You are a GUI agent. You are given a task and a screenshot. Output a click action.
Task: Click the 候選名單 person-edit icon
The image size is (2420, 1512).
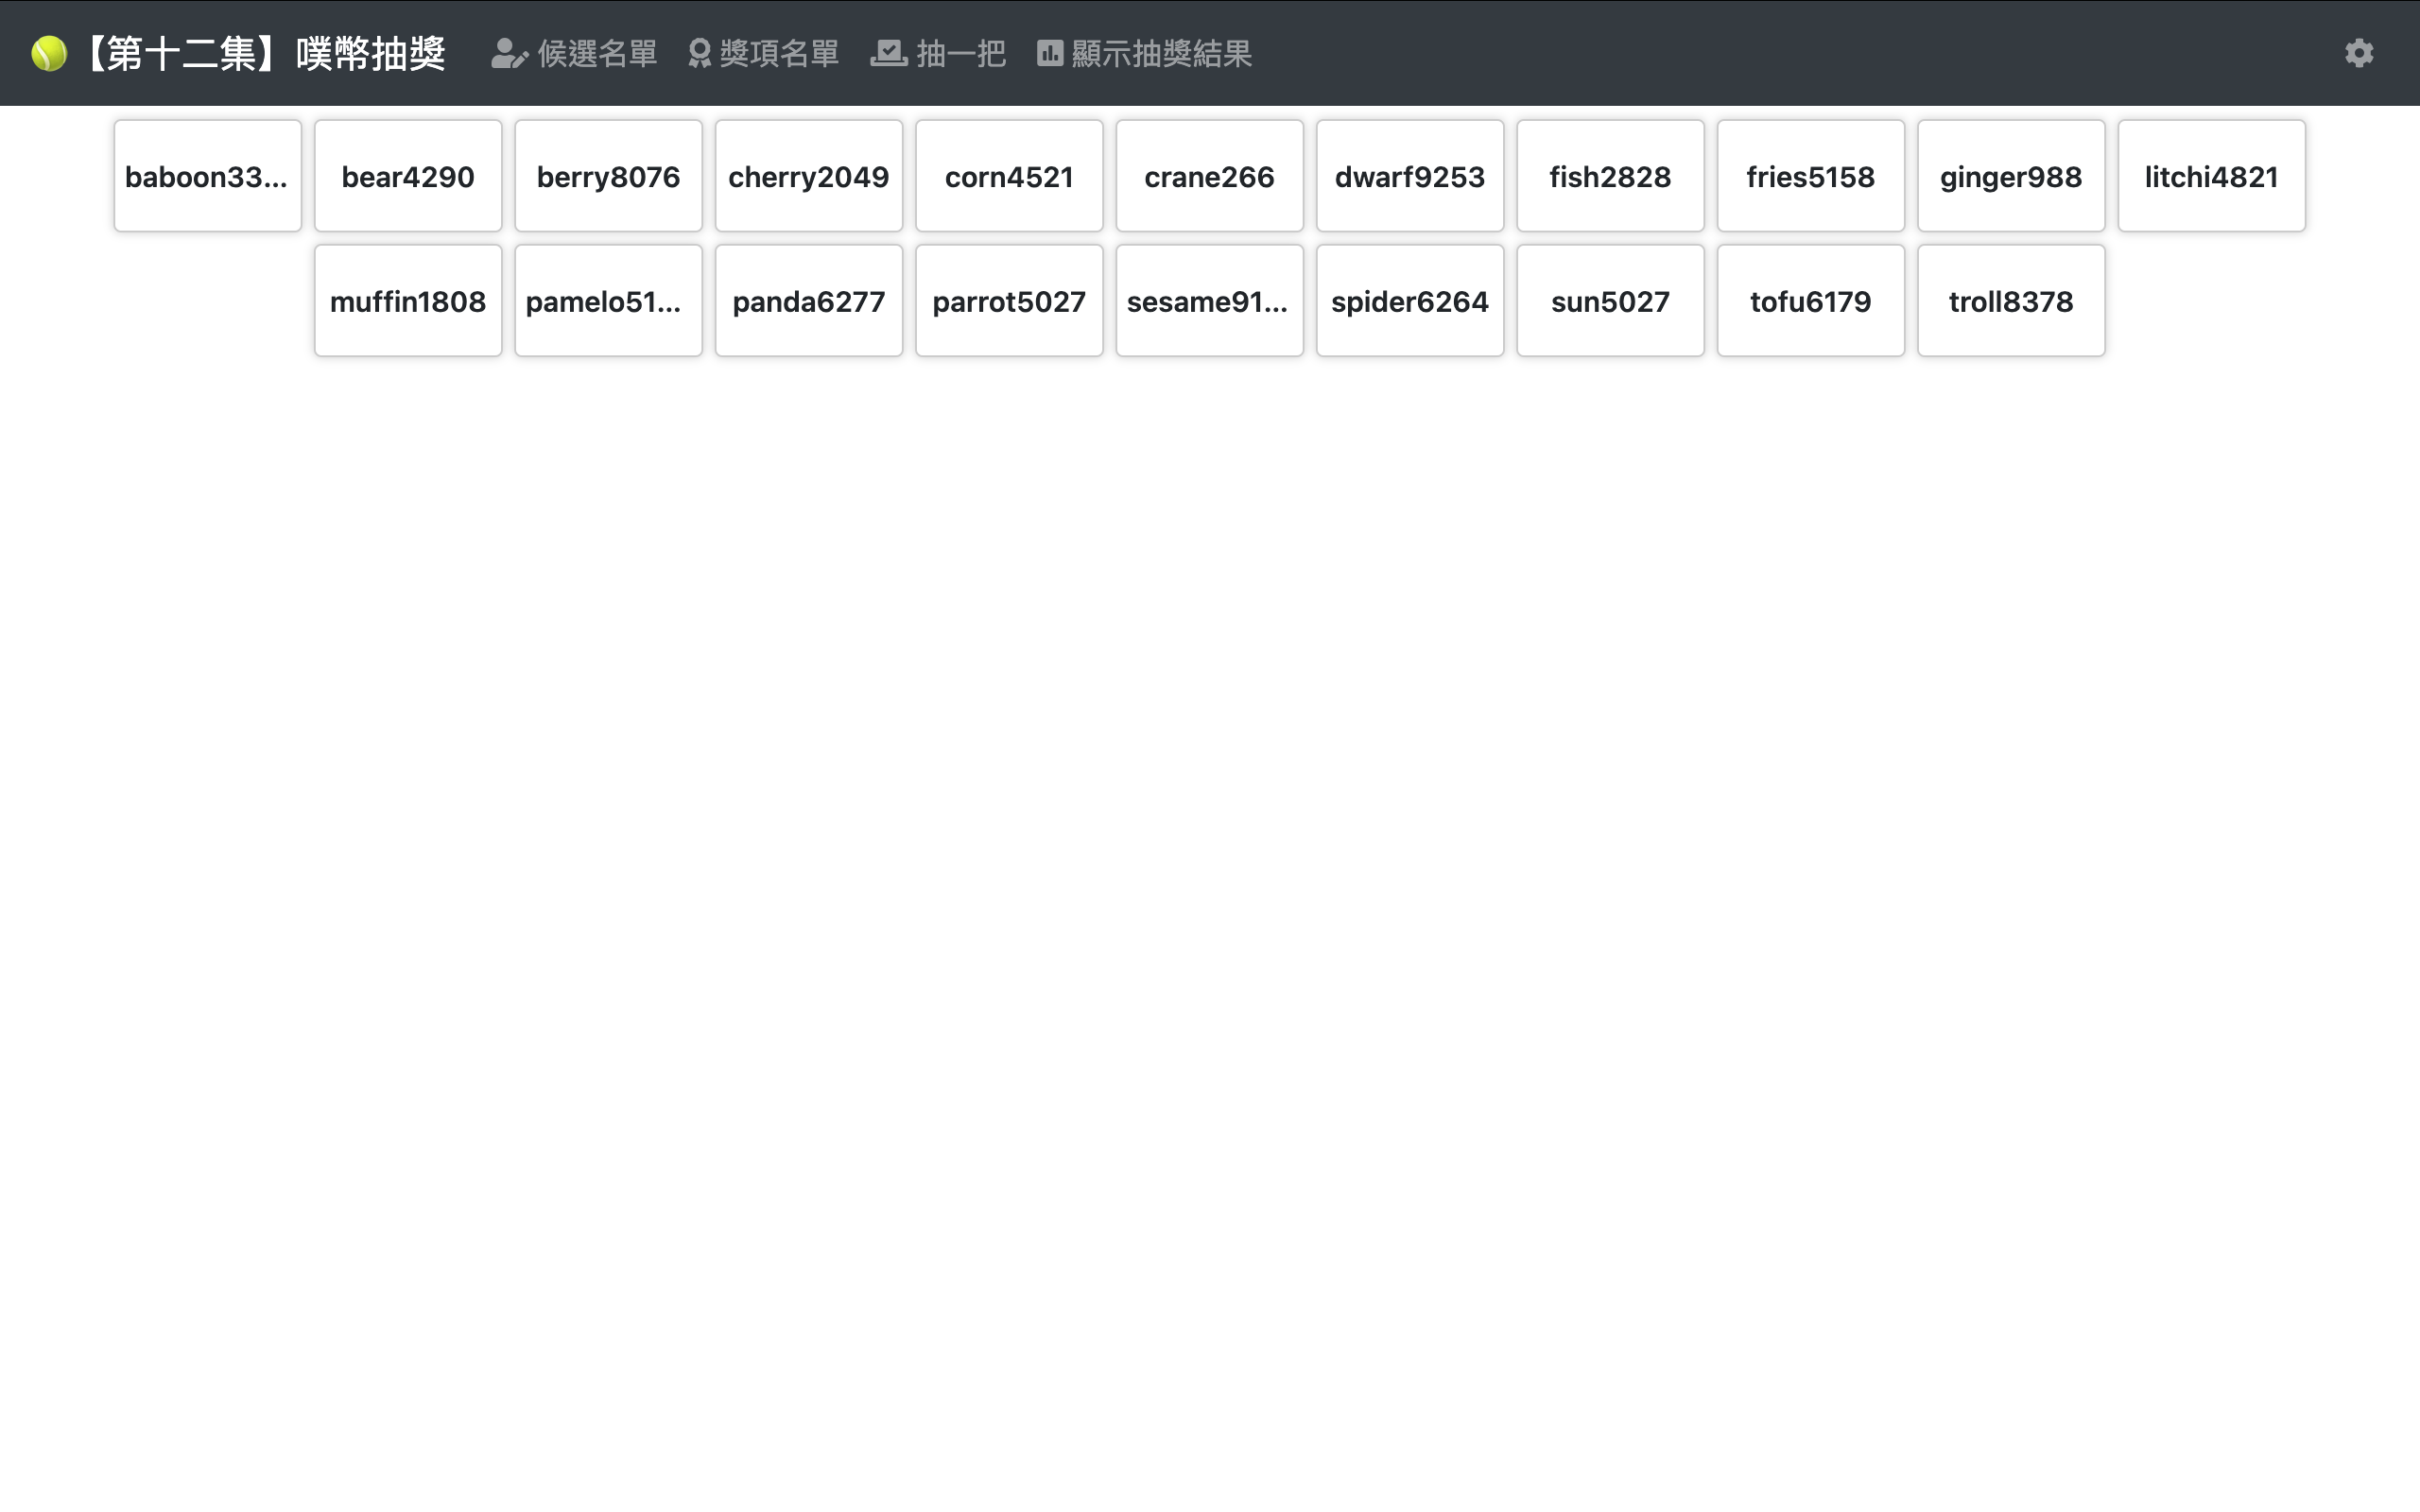click(x=509, y=53)
